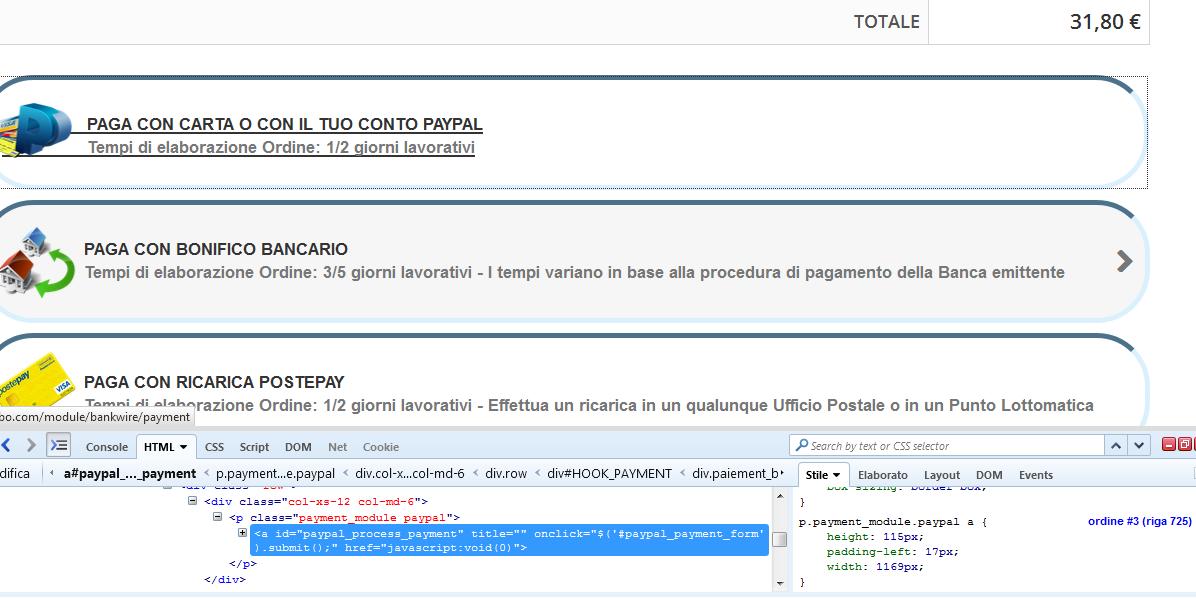Switch to the CSS tab
Screen dimensions: 1196x616
pos(214,447)
